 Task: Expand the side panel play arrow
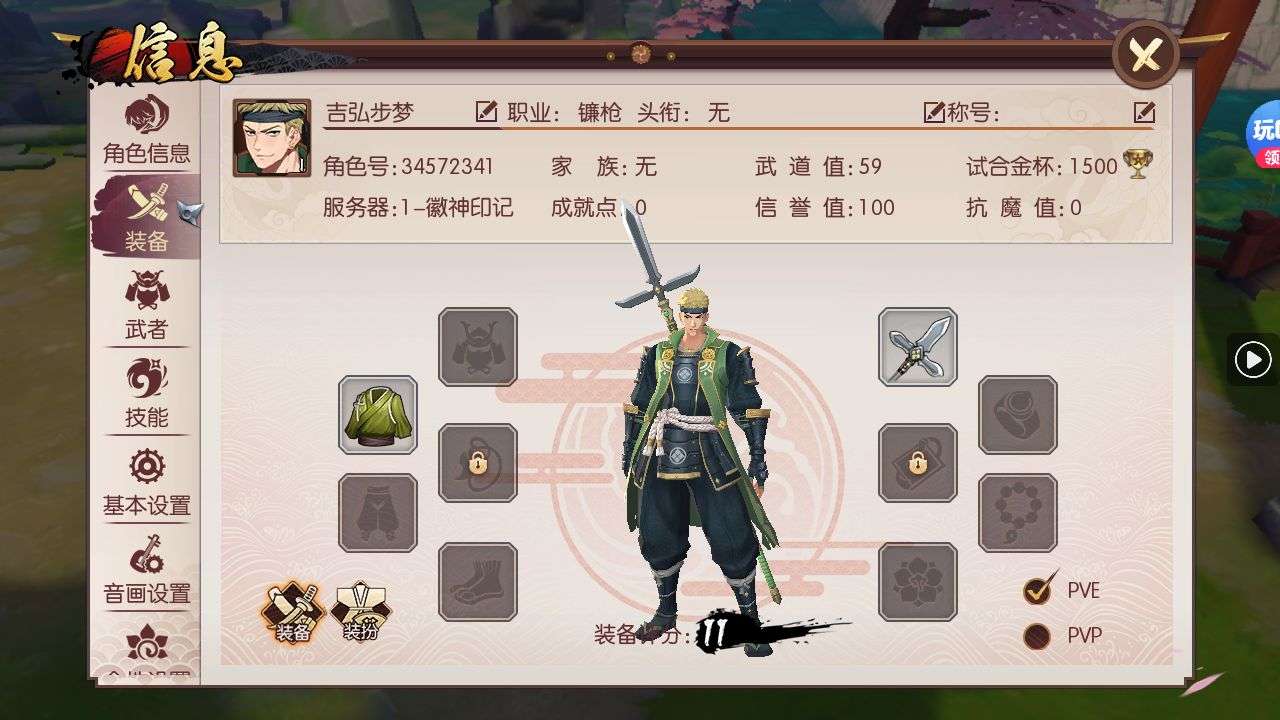click(1253, 360)
